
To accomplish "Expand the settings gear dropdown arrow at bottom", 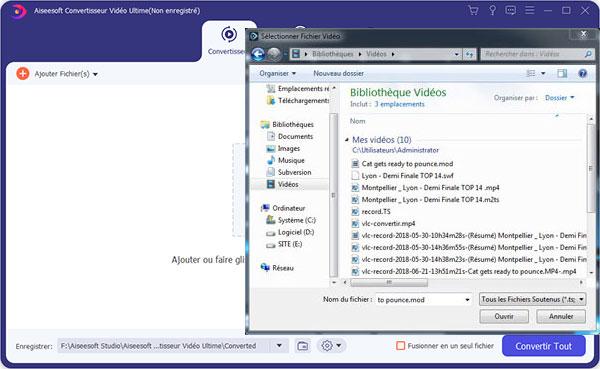I will tap(339, 346).
